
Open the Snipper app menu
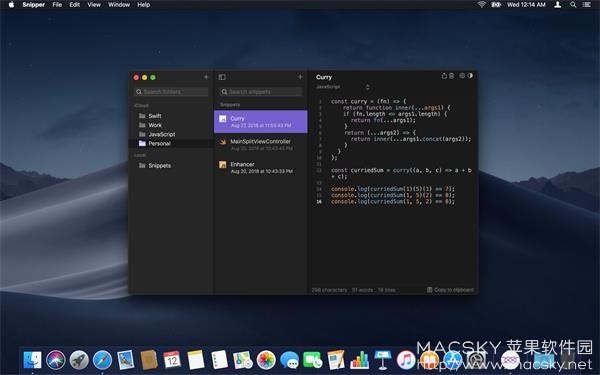(x=33, y=5)
